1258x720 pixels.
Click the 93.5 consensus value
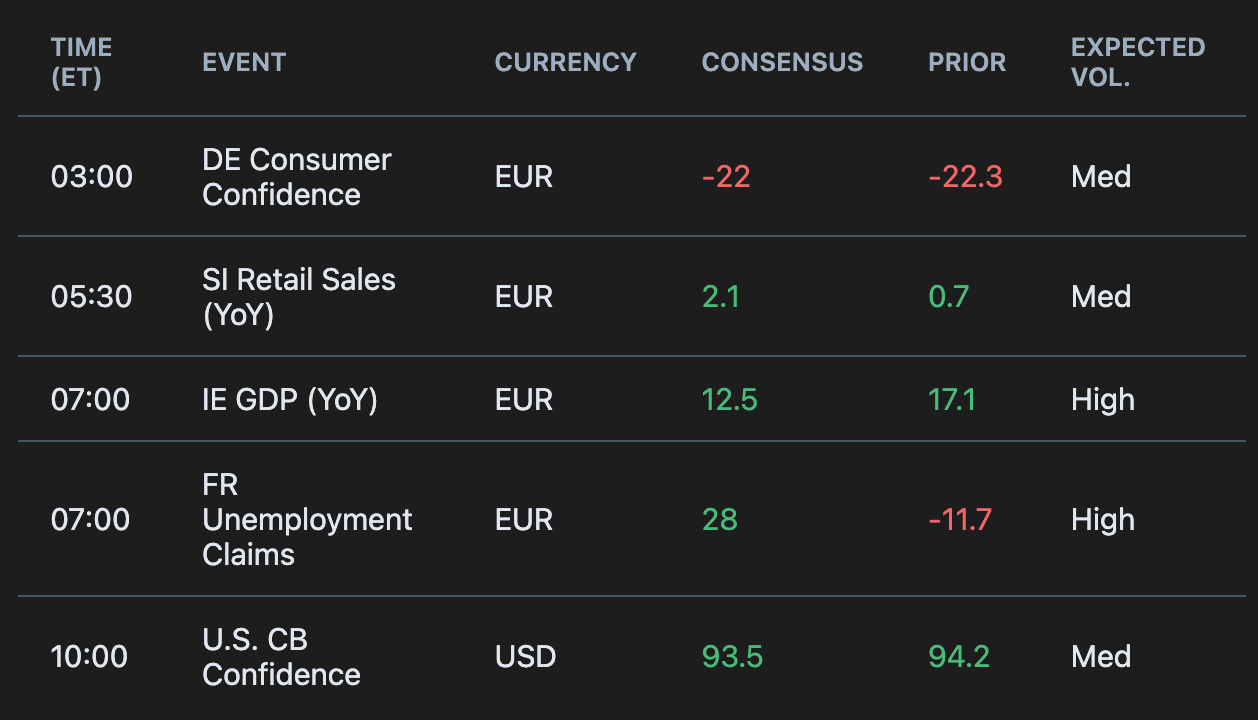point(732,657)
